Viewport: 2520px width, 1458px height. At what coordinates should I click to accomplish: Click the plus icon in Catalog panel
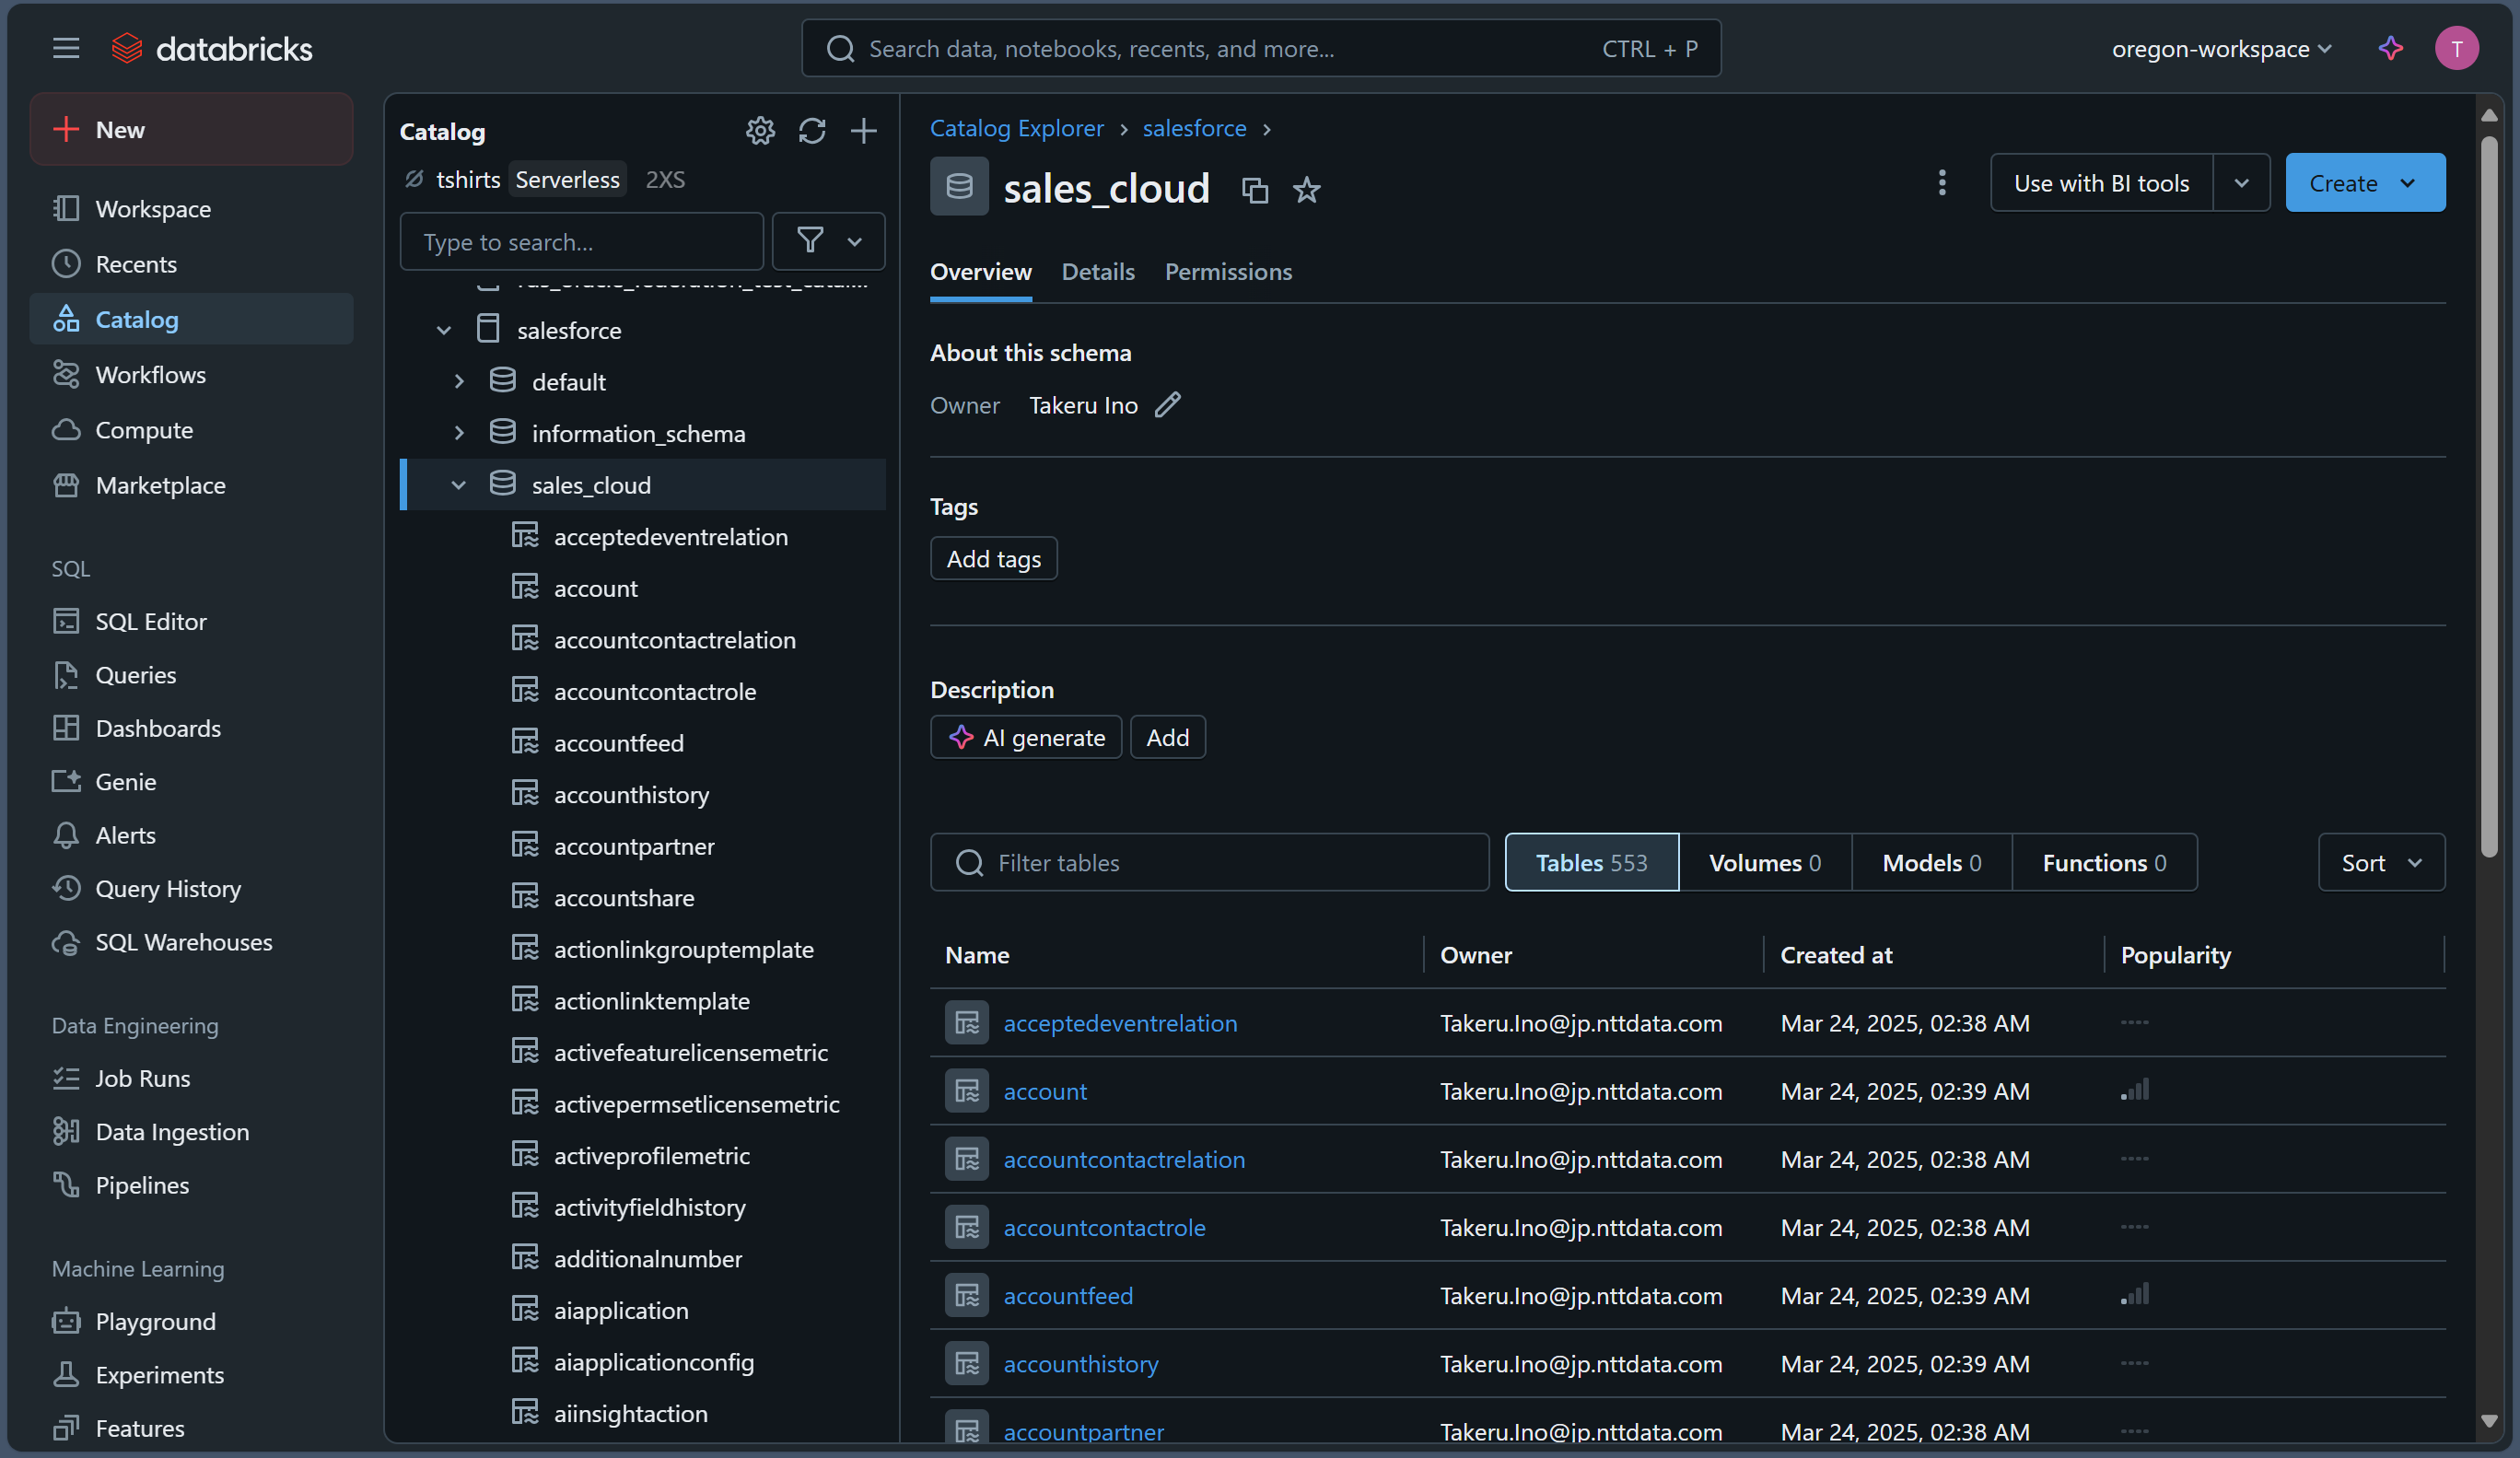point(863,131)
